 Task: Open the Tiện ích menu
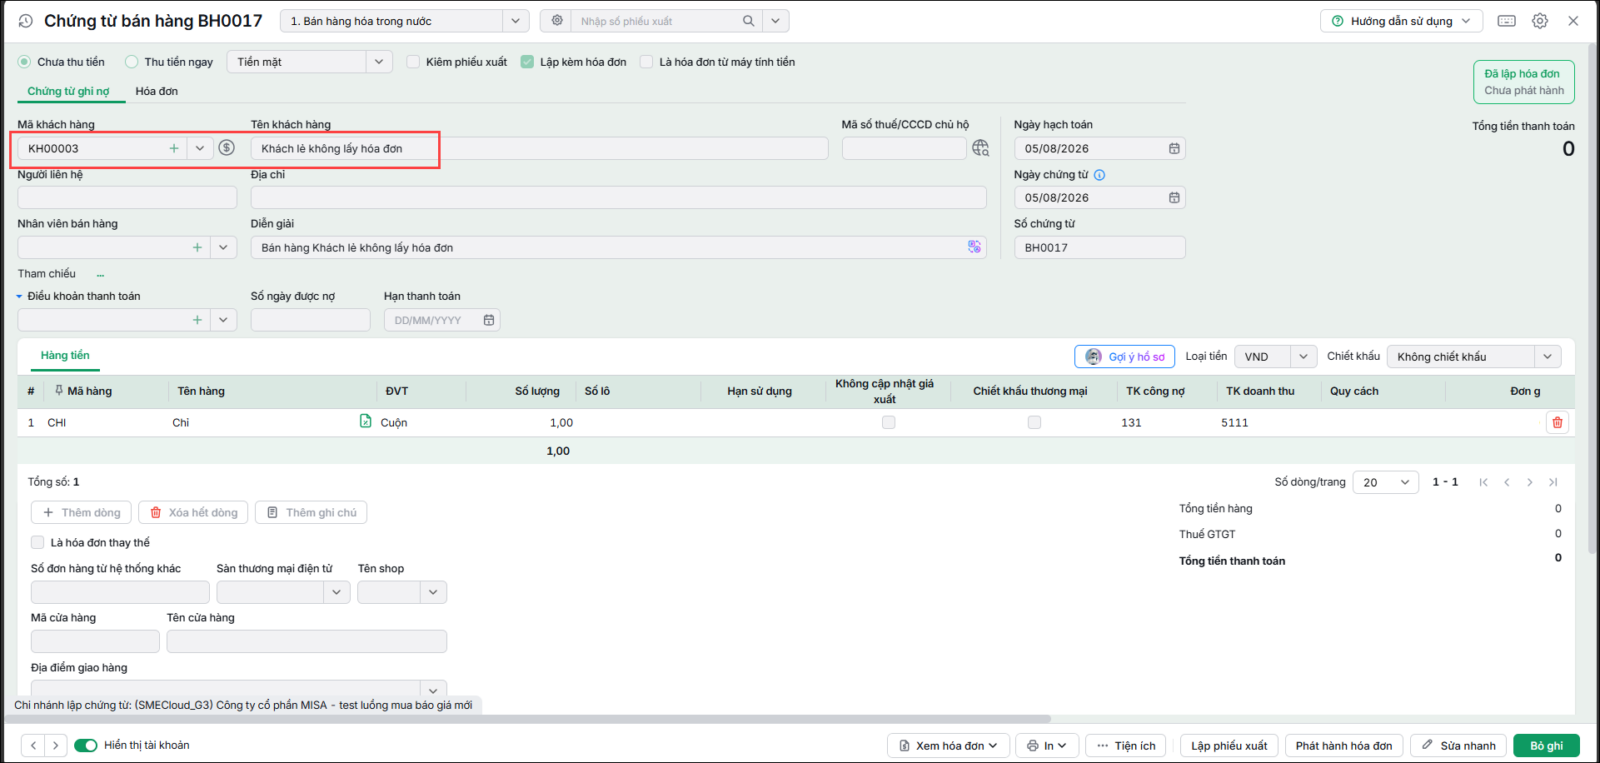[x=1126, y=745]
